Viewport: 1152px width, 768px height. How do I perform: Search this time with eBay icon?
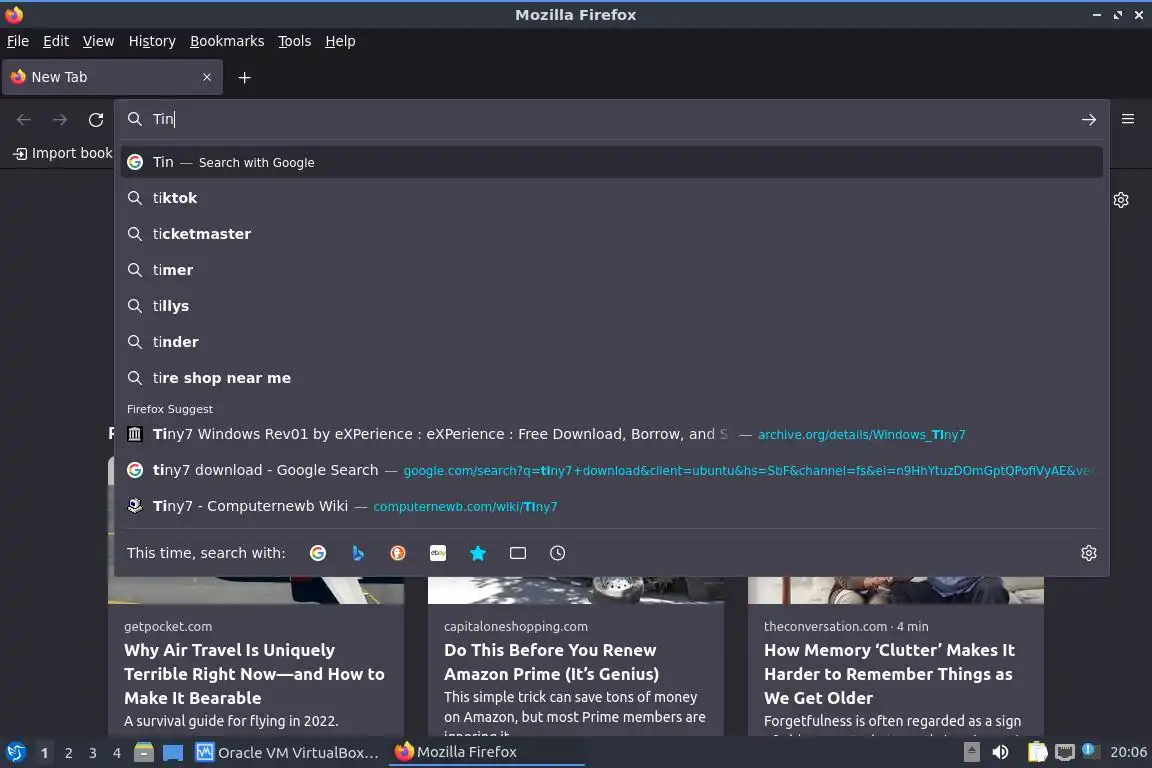pyautogui.click(x=438, y=553)
